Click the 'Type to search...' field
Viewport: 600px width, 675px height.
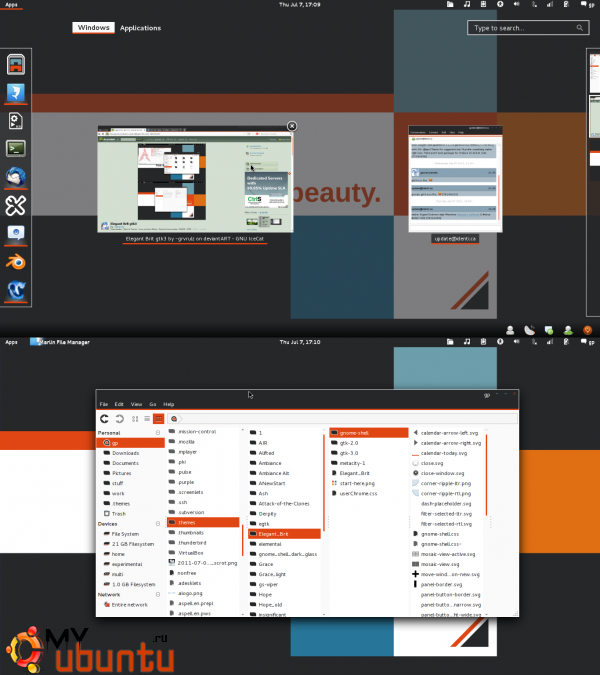tap(522, 28)
